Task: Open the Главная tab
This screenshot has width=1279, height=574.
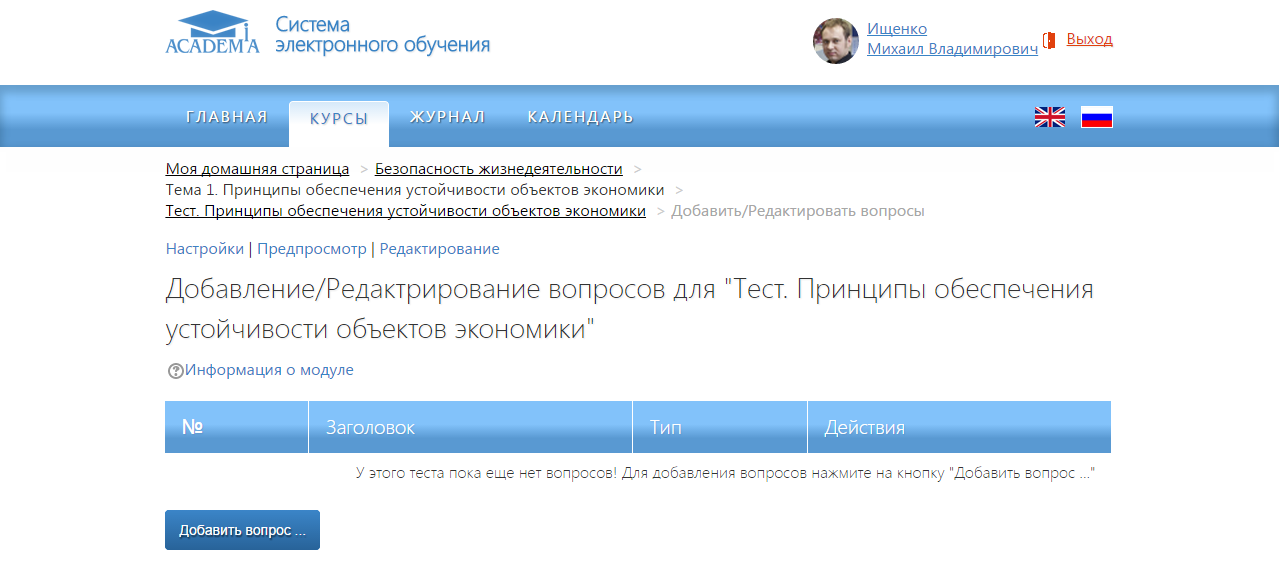Action: [226, 118]
